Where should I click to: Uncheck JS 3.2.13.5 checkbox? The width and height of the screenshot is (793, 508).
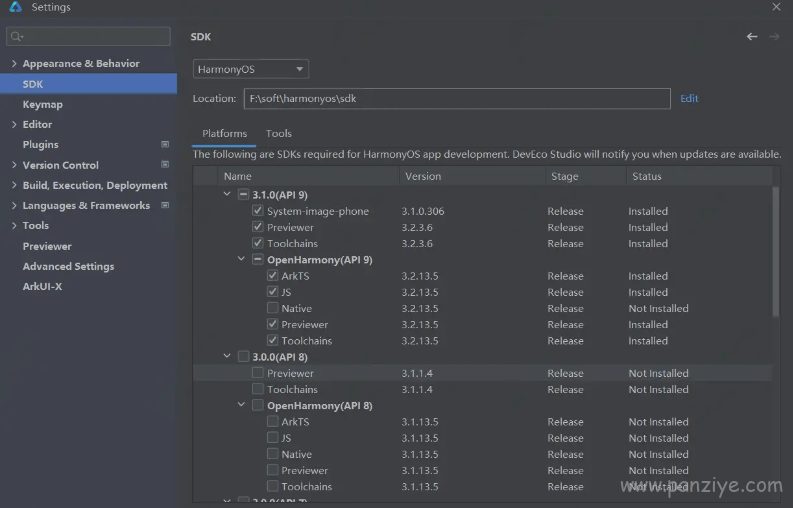coord(273,291)
